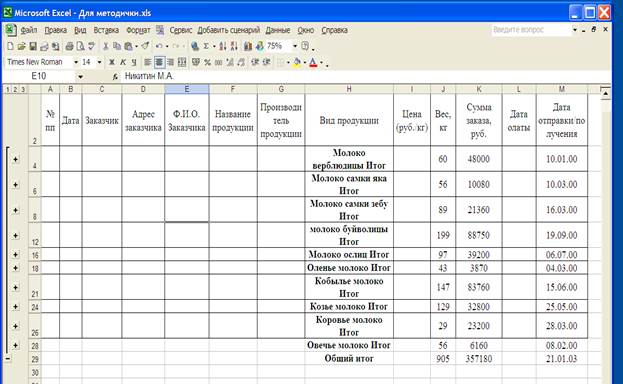Apply currency format

pos(195,62)
